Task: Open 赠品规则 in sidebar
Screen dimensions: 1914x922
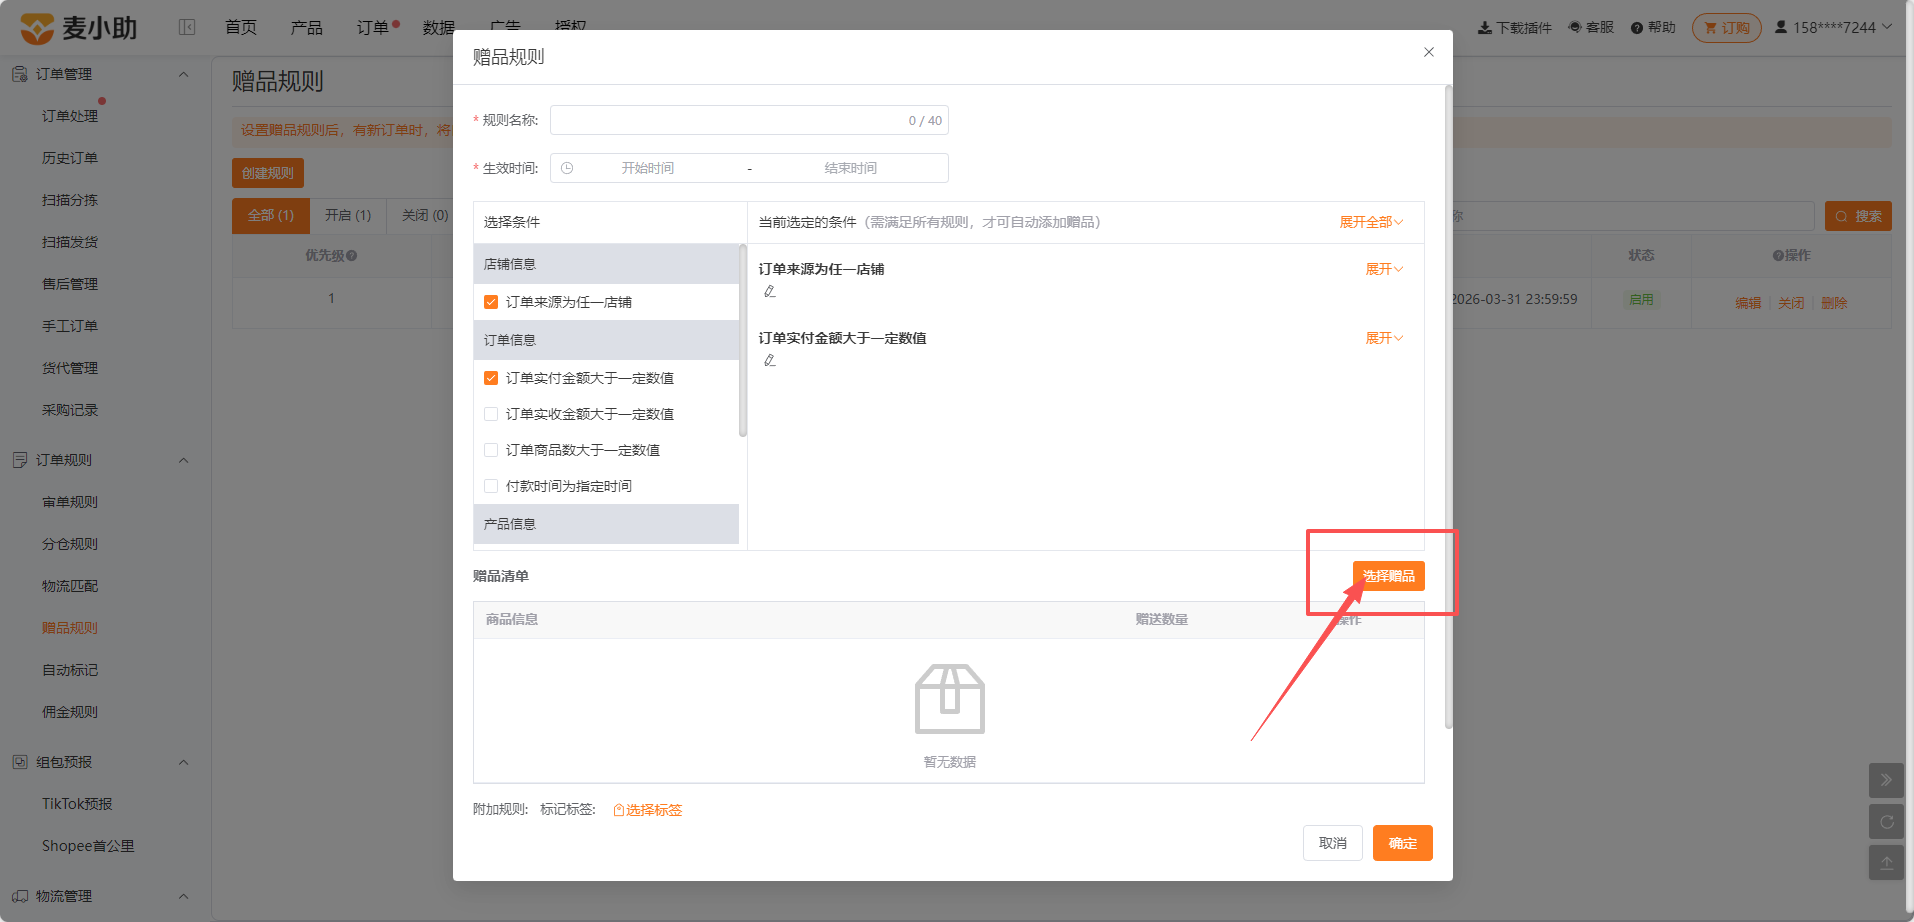Action: (x=70, y=628)
